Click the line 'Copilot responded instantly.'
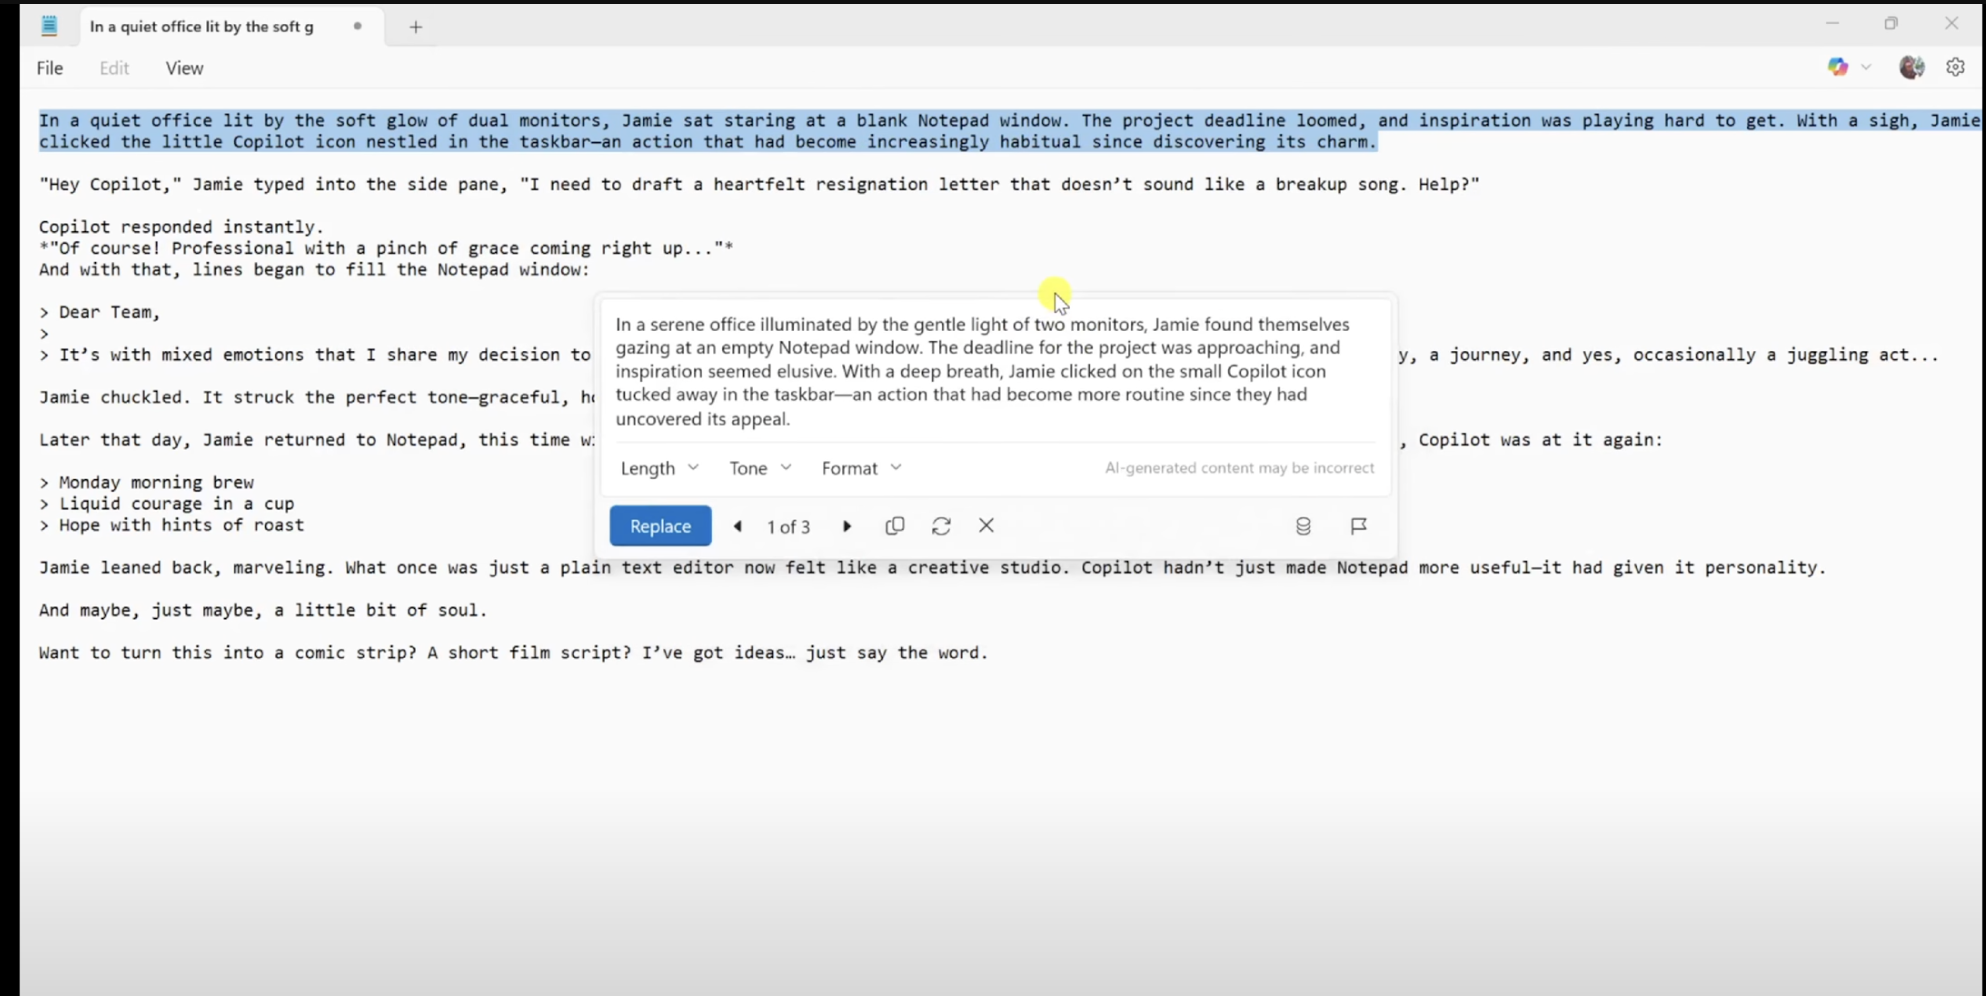Viewport: 1986px width, 996px height. click(181, 227)
